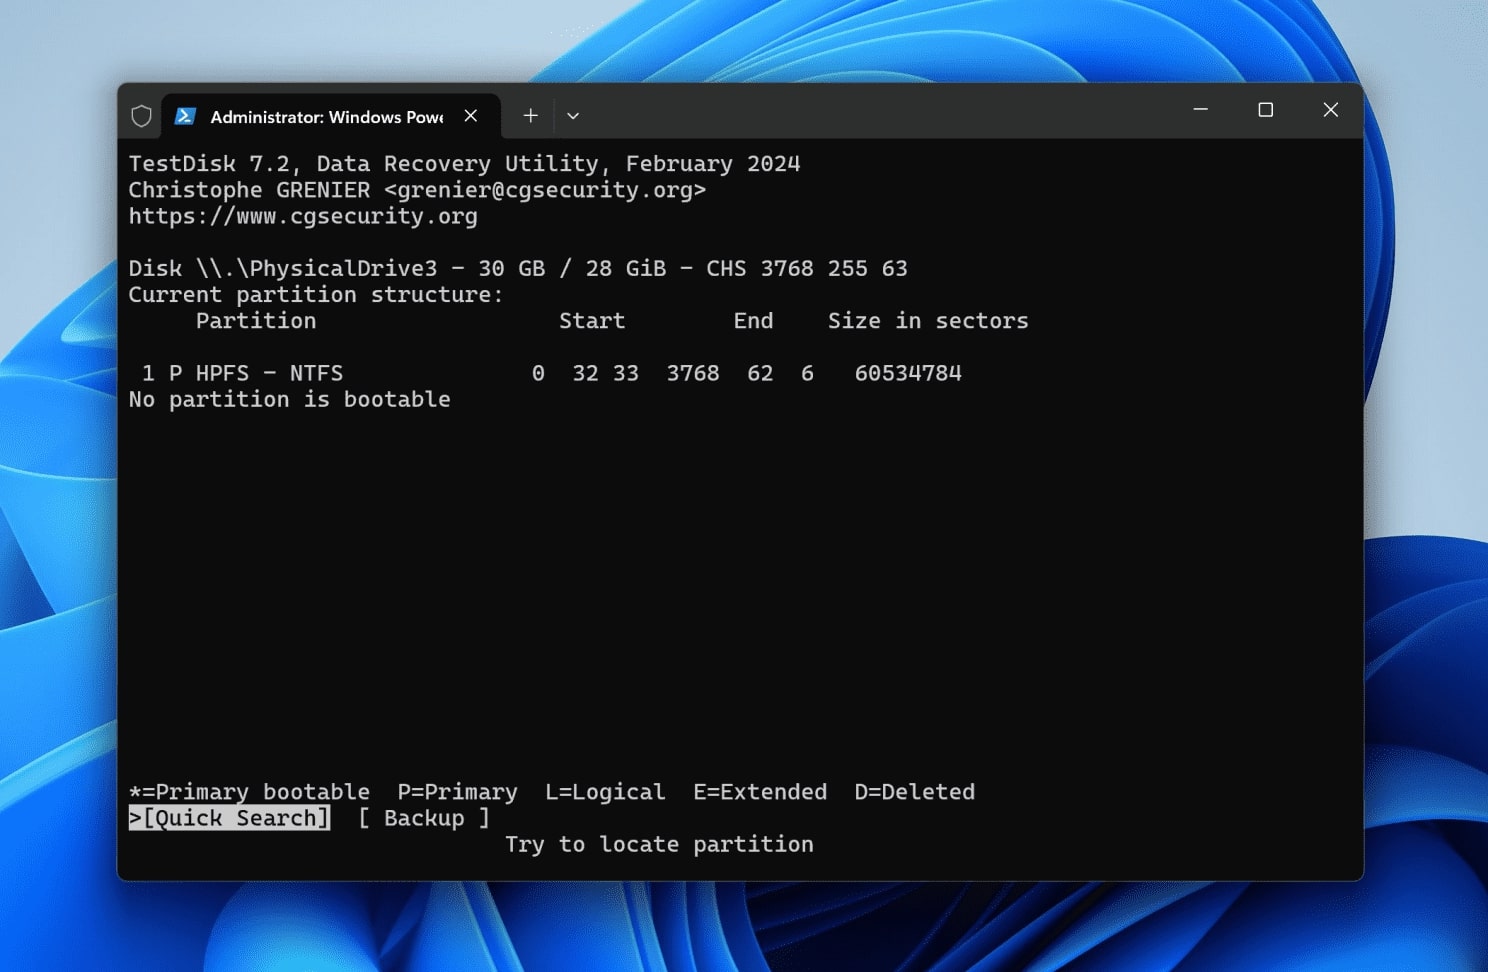Click the 'E=Extended' legend entry
1488x972 pixels.
[760, 792]
